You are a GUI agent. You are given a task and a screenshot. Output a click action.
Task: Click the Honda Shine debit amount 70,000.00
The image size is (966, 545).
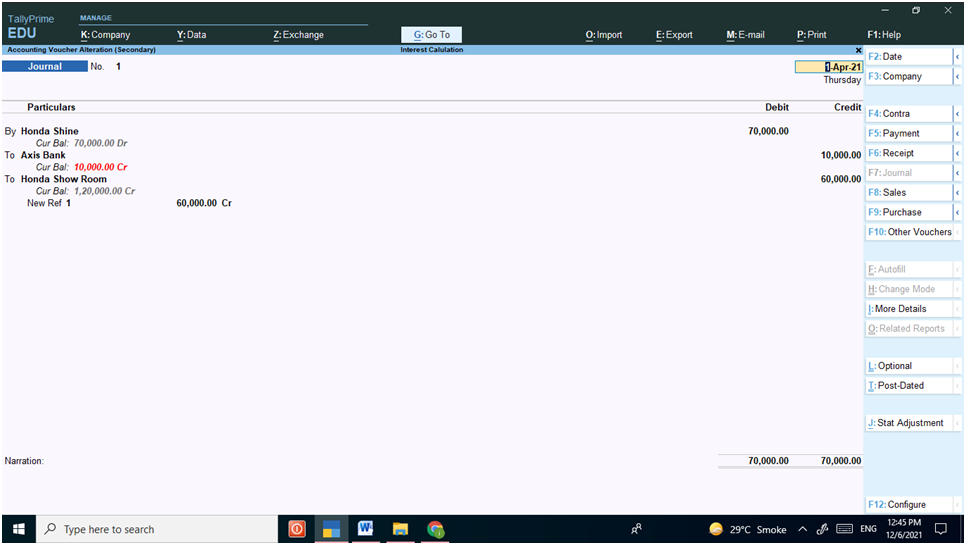point(768,131)
